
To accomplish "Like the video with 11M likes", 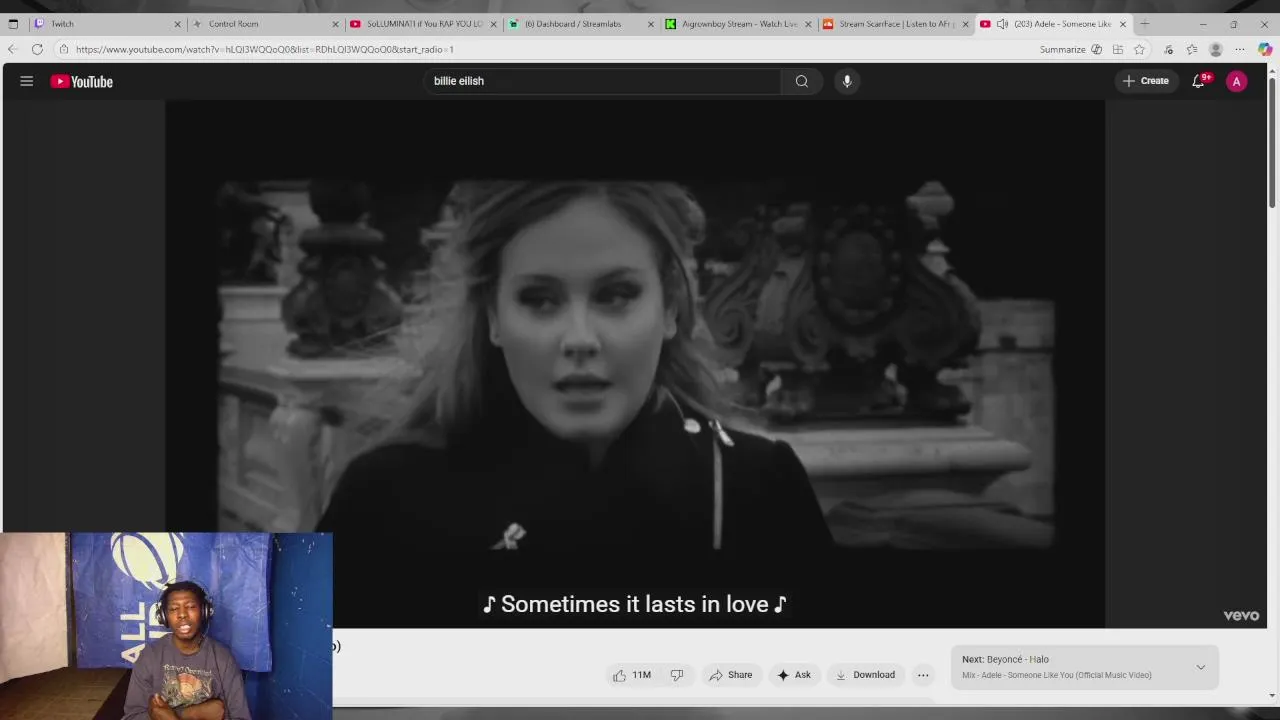I will pyautogui.click(x=632, y=675).
